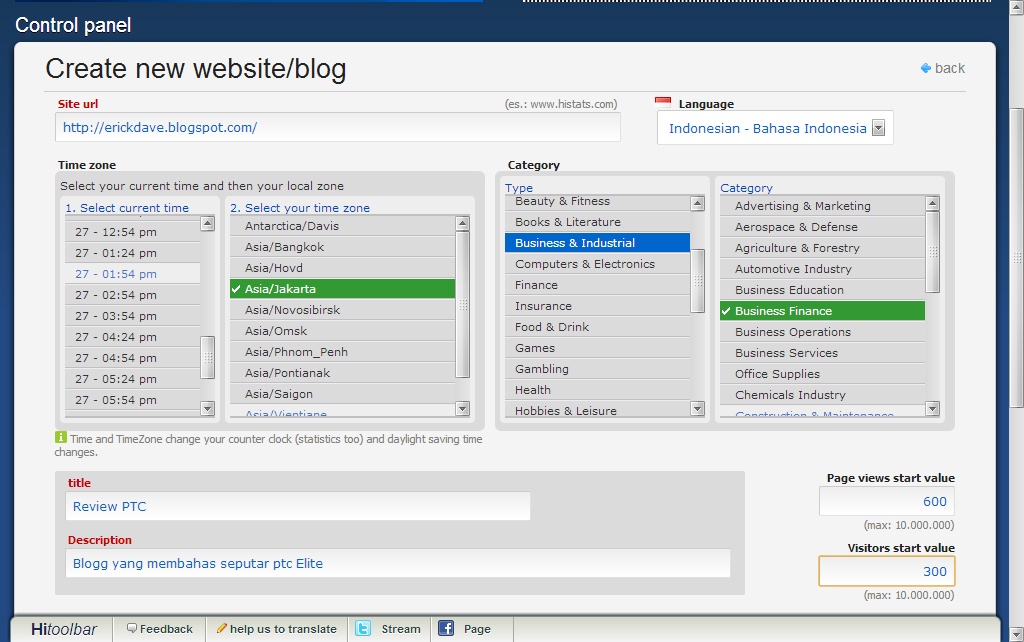Choose Aerospace & Defense category
The height and width of the screenshot is (642, 1024).
click(x=822, y=227)
